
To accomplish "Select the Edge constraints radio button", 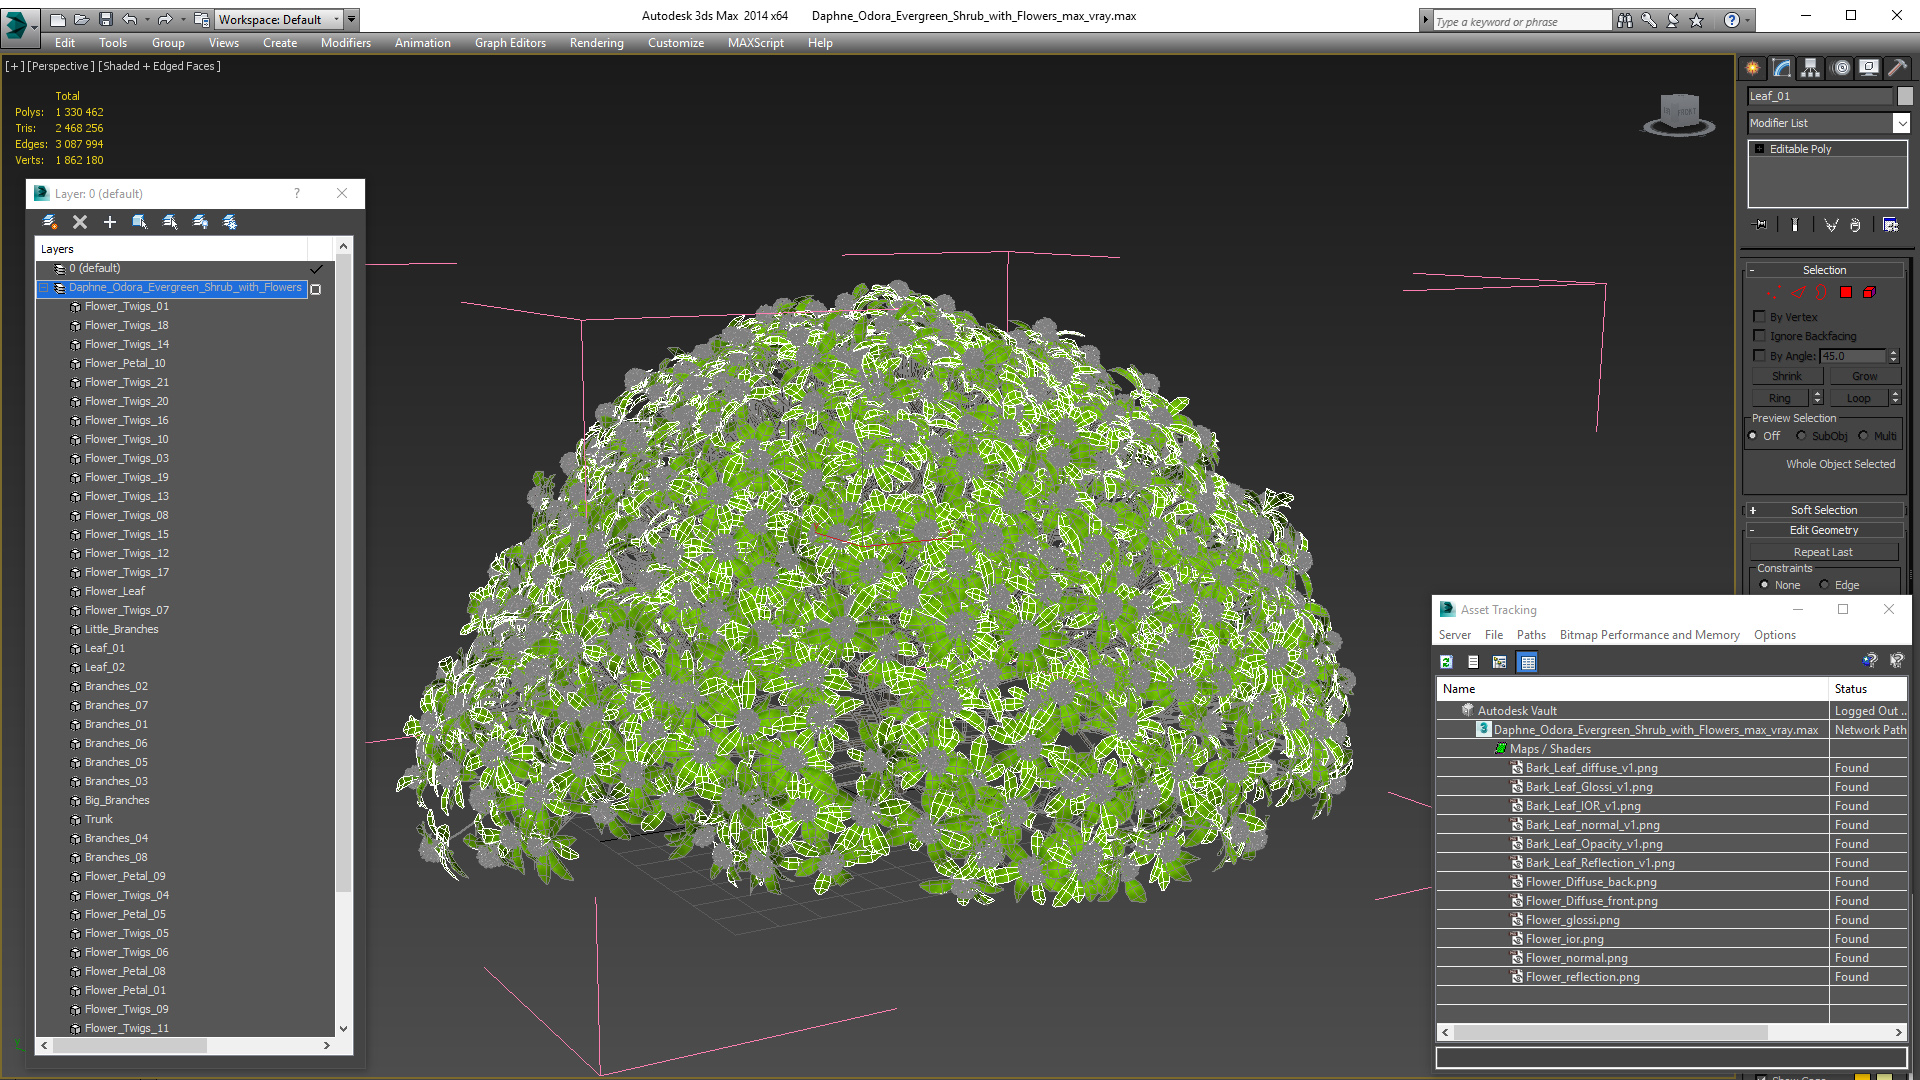I will [1824, 585].
